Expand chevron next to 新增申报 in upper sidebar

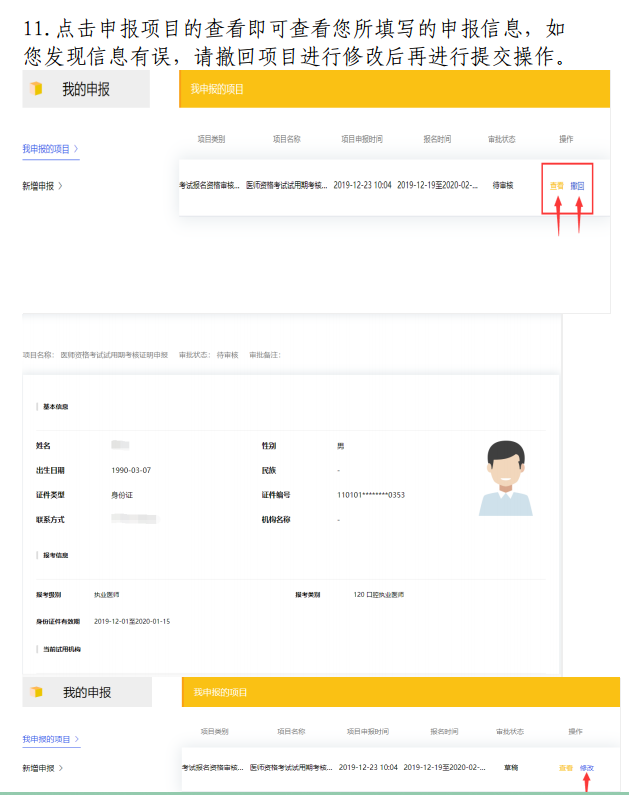coord(61,186)
